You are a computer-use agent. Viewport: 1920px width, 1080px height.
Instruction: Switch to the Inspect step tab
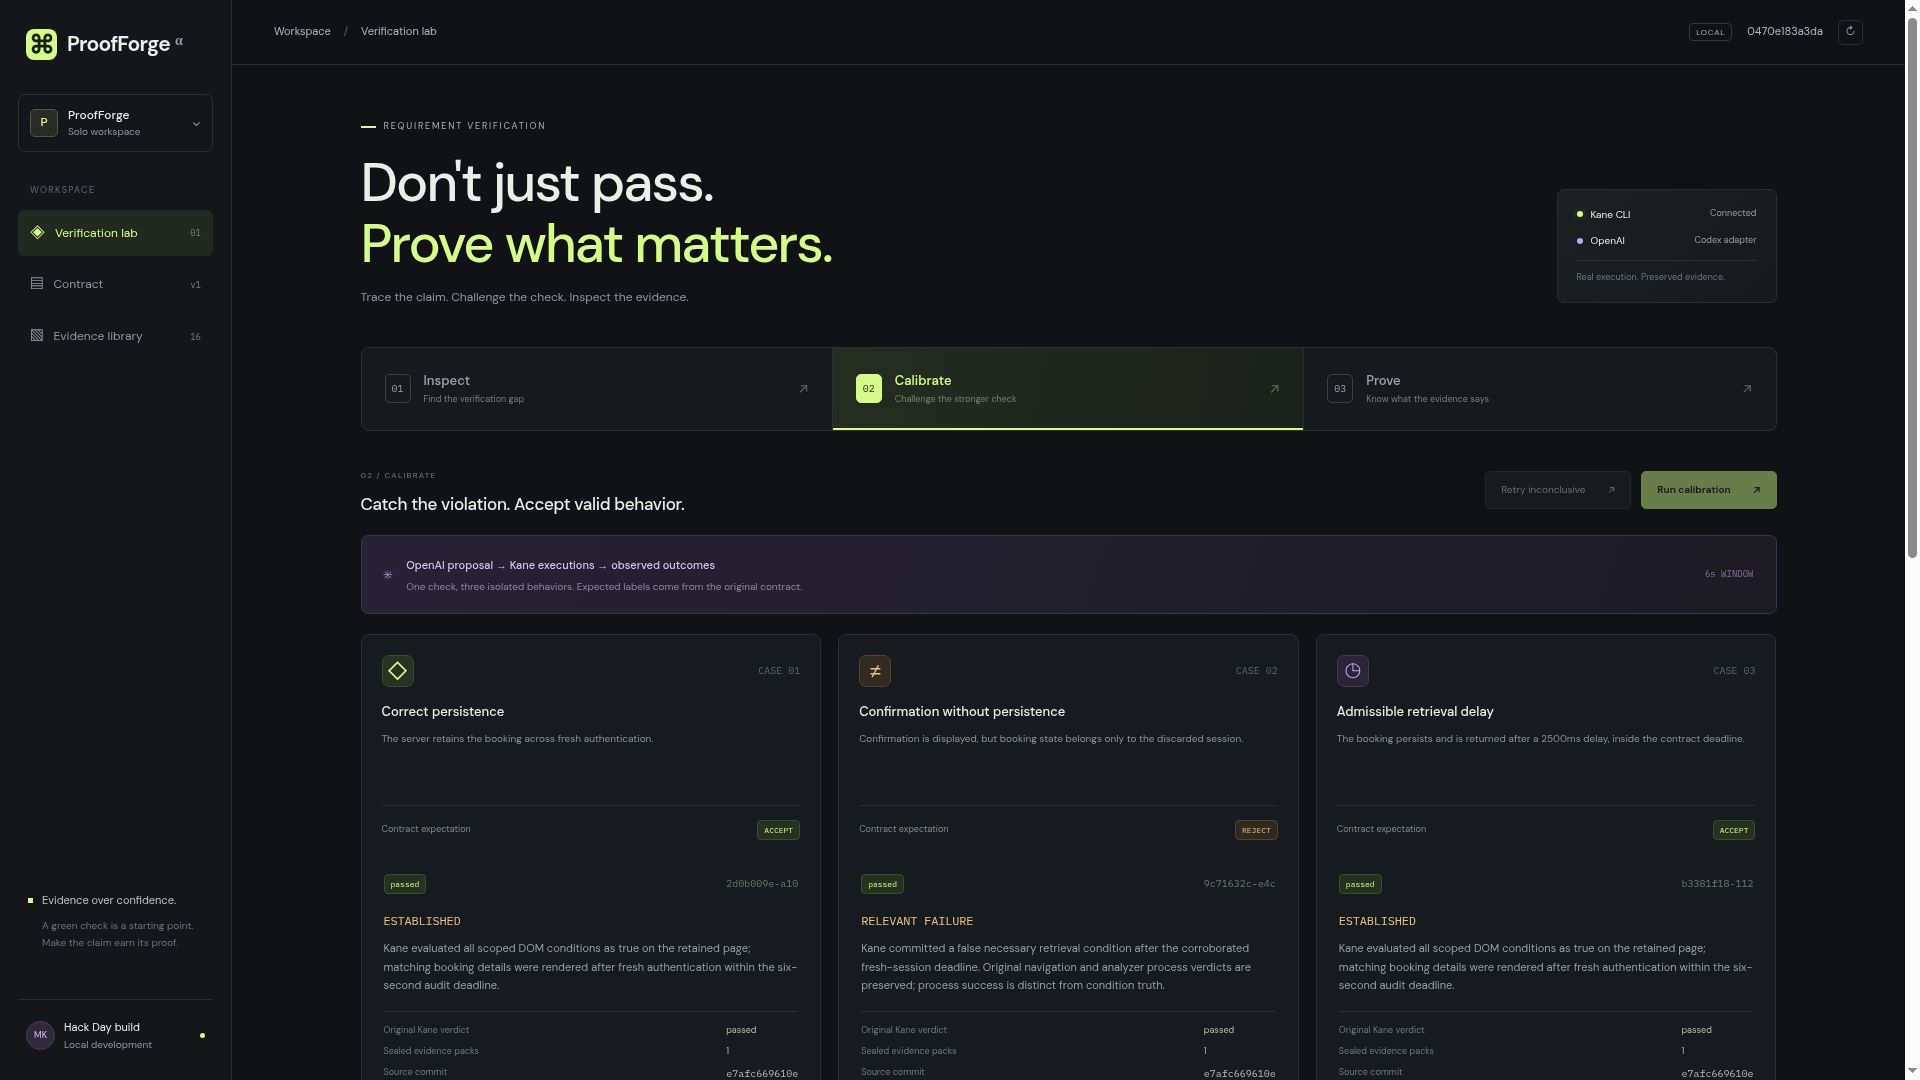[597, 389]
